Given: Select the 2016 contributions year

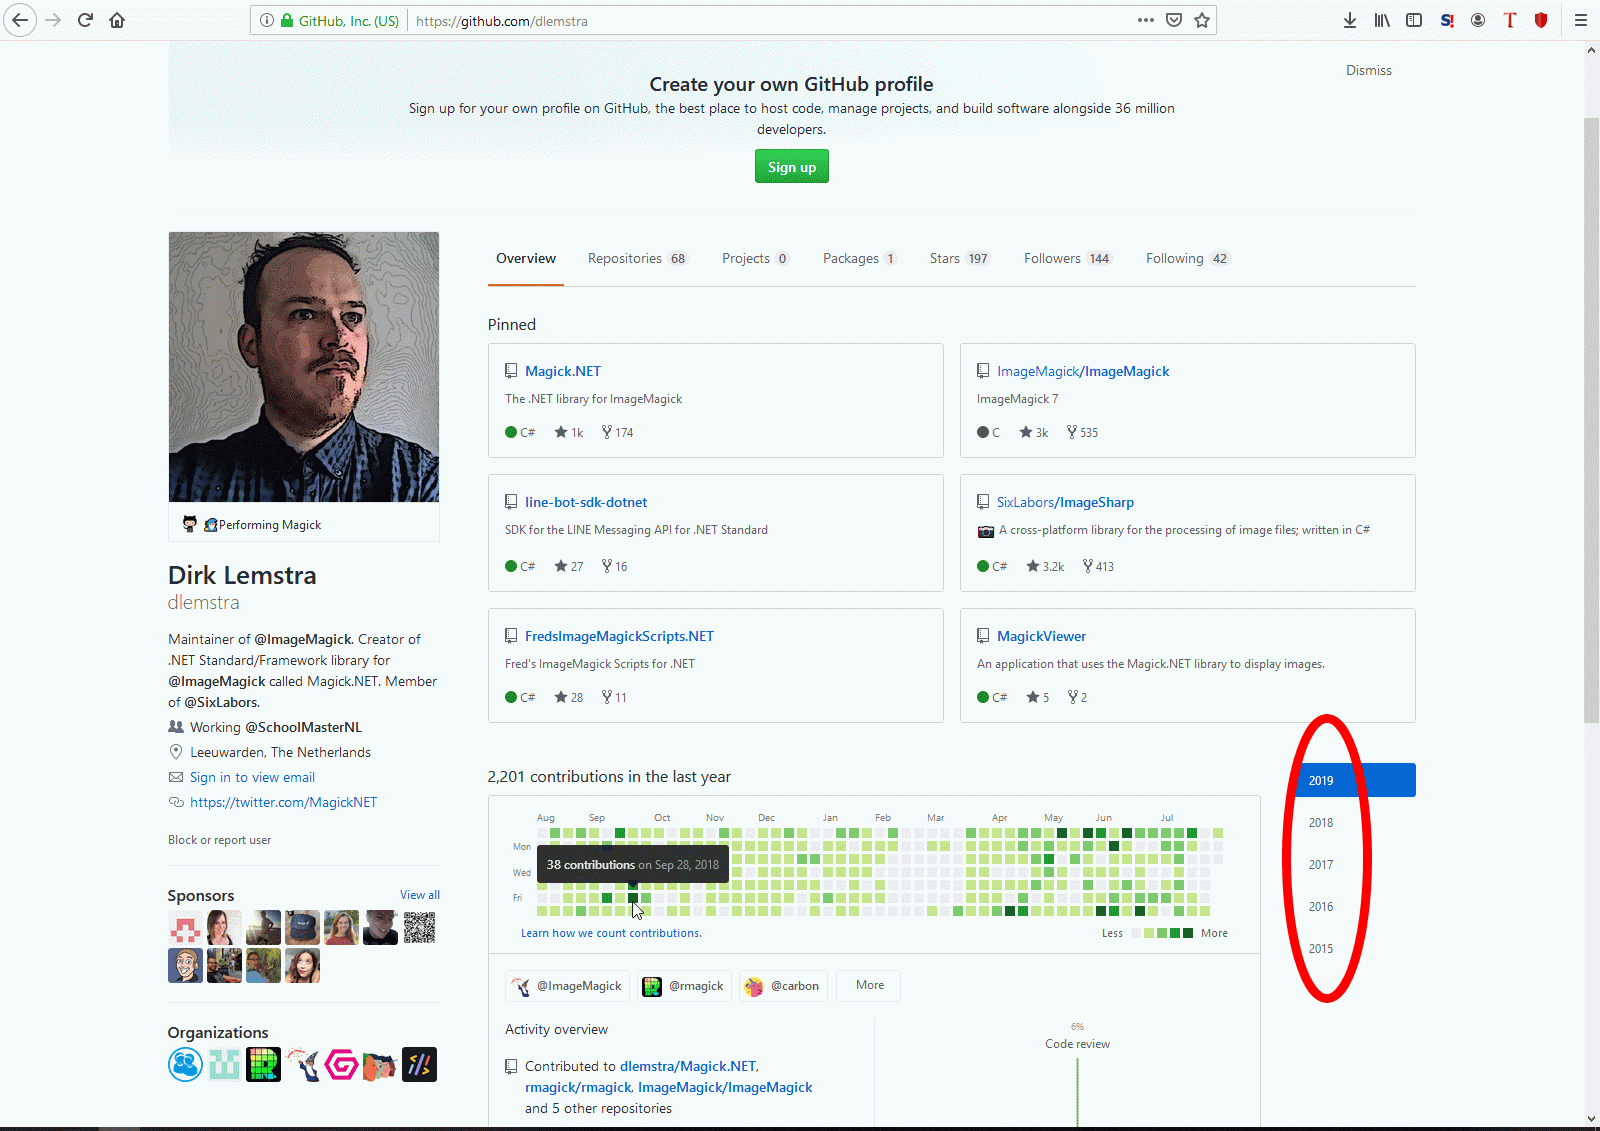Looking at the screenshot, I should pyautogui.click(x=1321, y=907).
